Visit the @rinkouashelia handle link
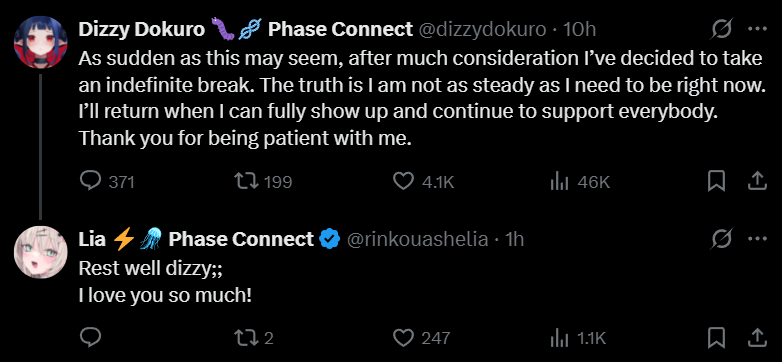Viewport: 782px width, 362px height. pos(417,239)
